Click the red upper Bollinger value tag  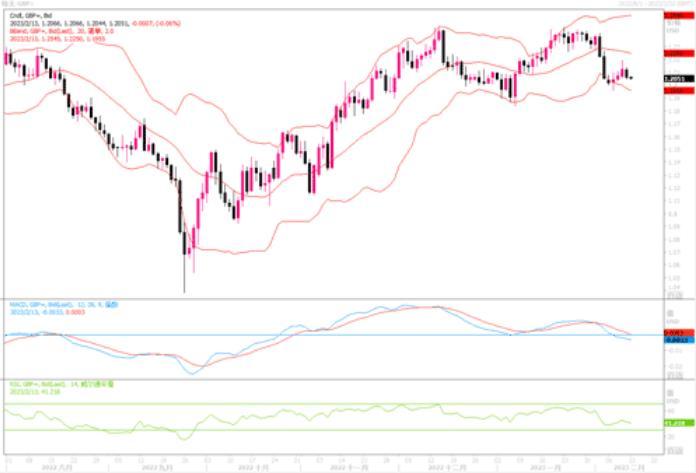(674, 17)
